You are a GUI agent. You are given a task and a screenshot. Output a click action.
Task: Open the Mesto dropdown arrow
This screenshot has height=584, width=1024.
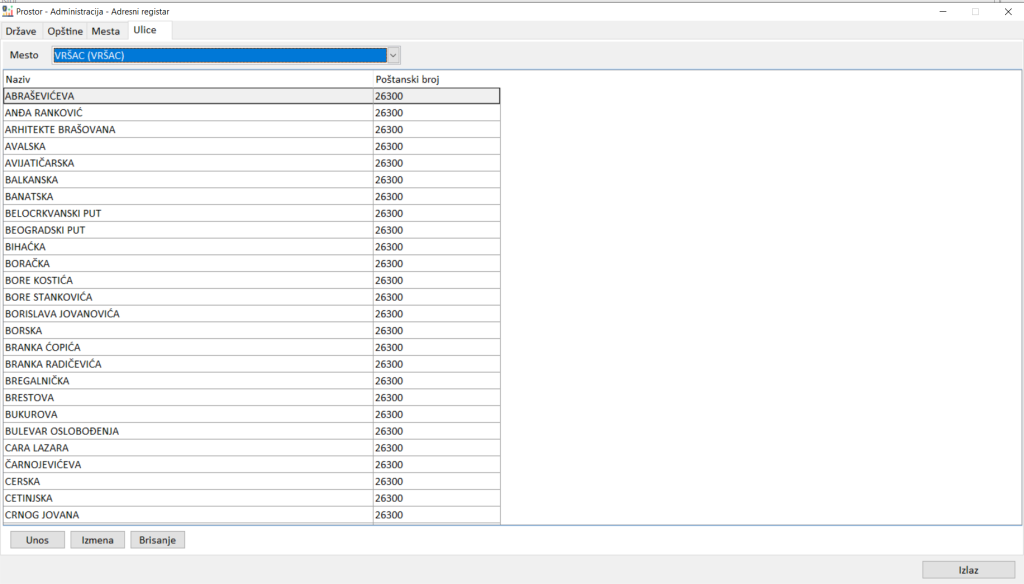(x=393, y=55)
